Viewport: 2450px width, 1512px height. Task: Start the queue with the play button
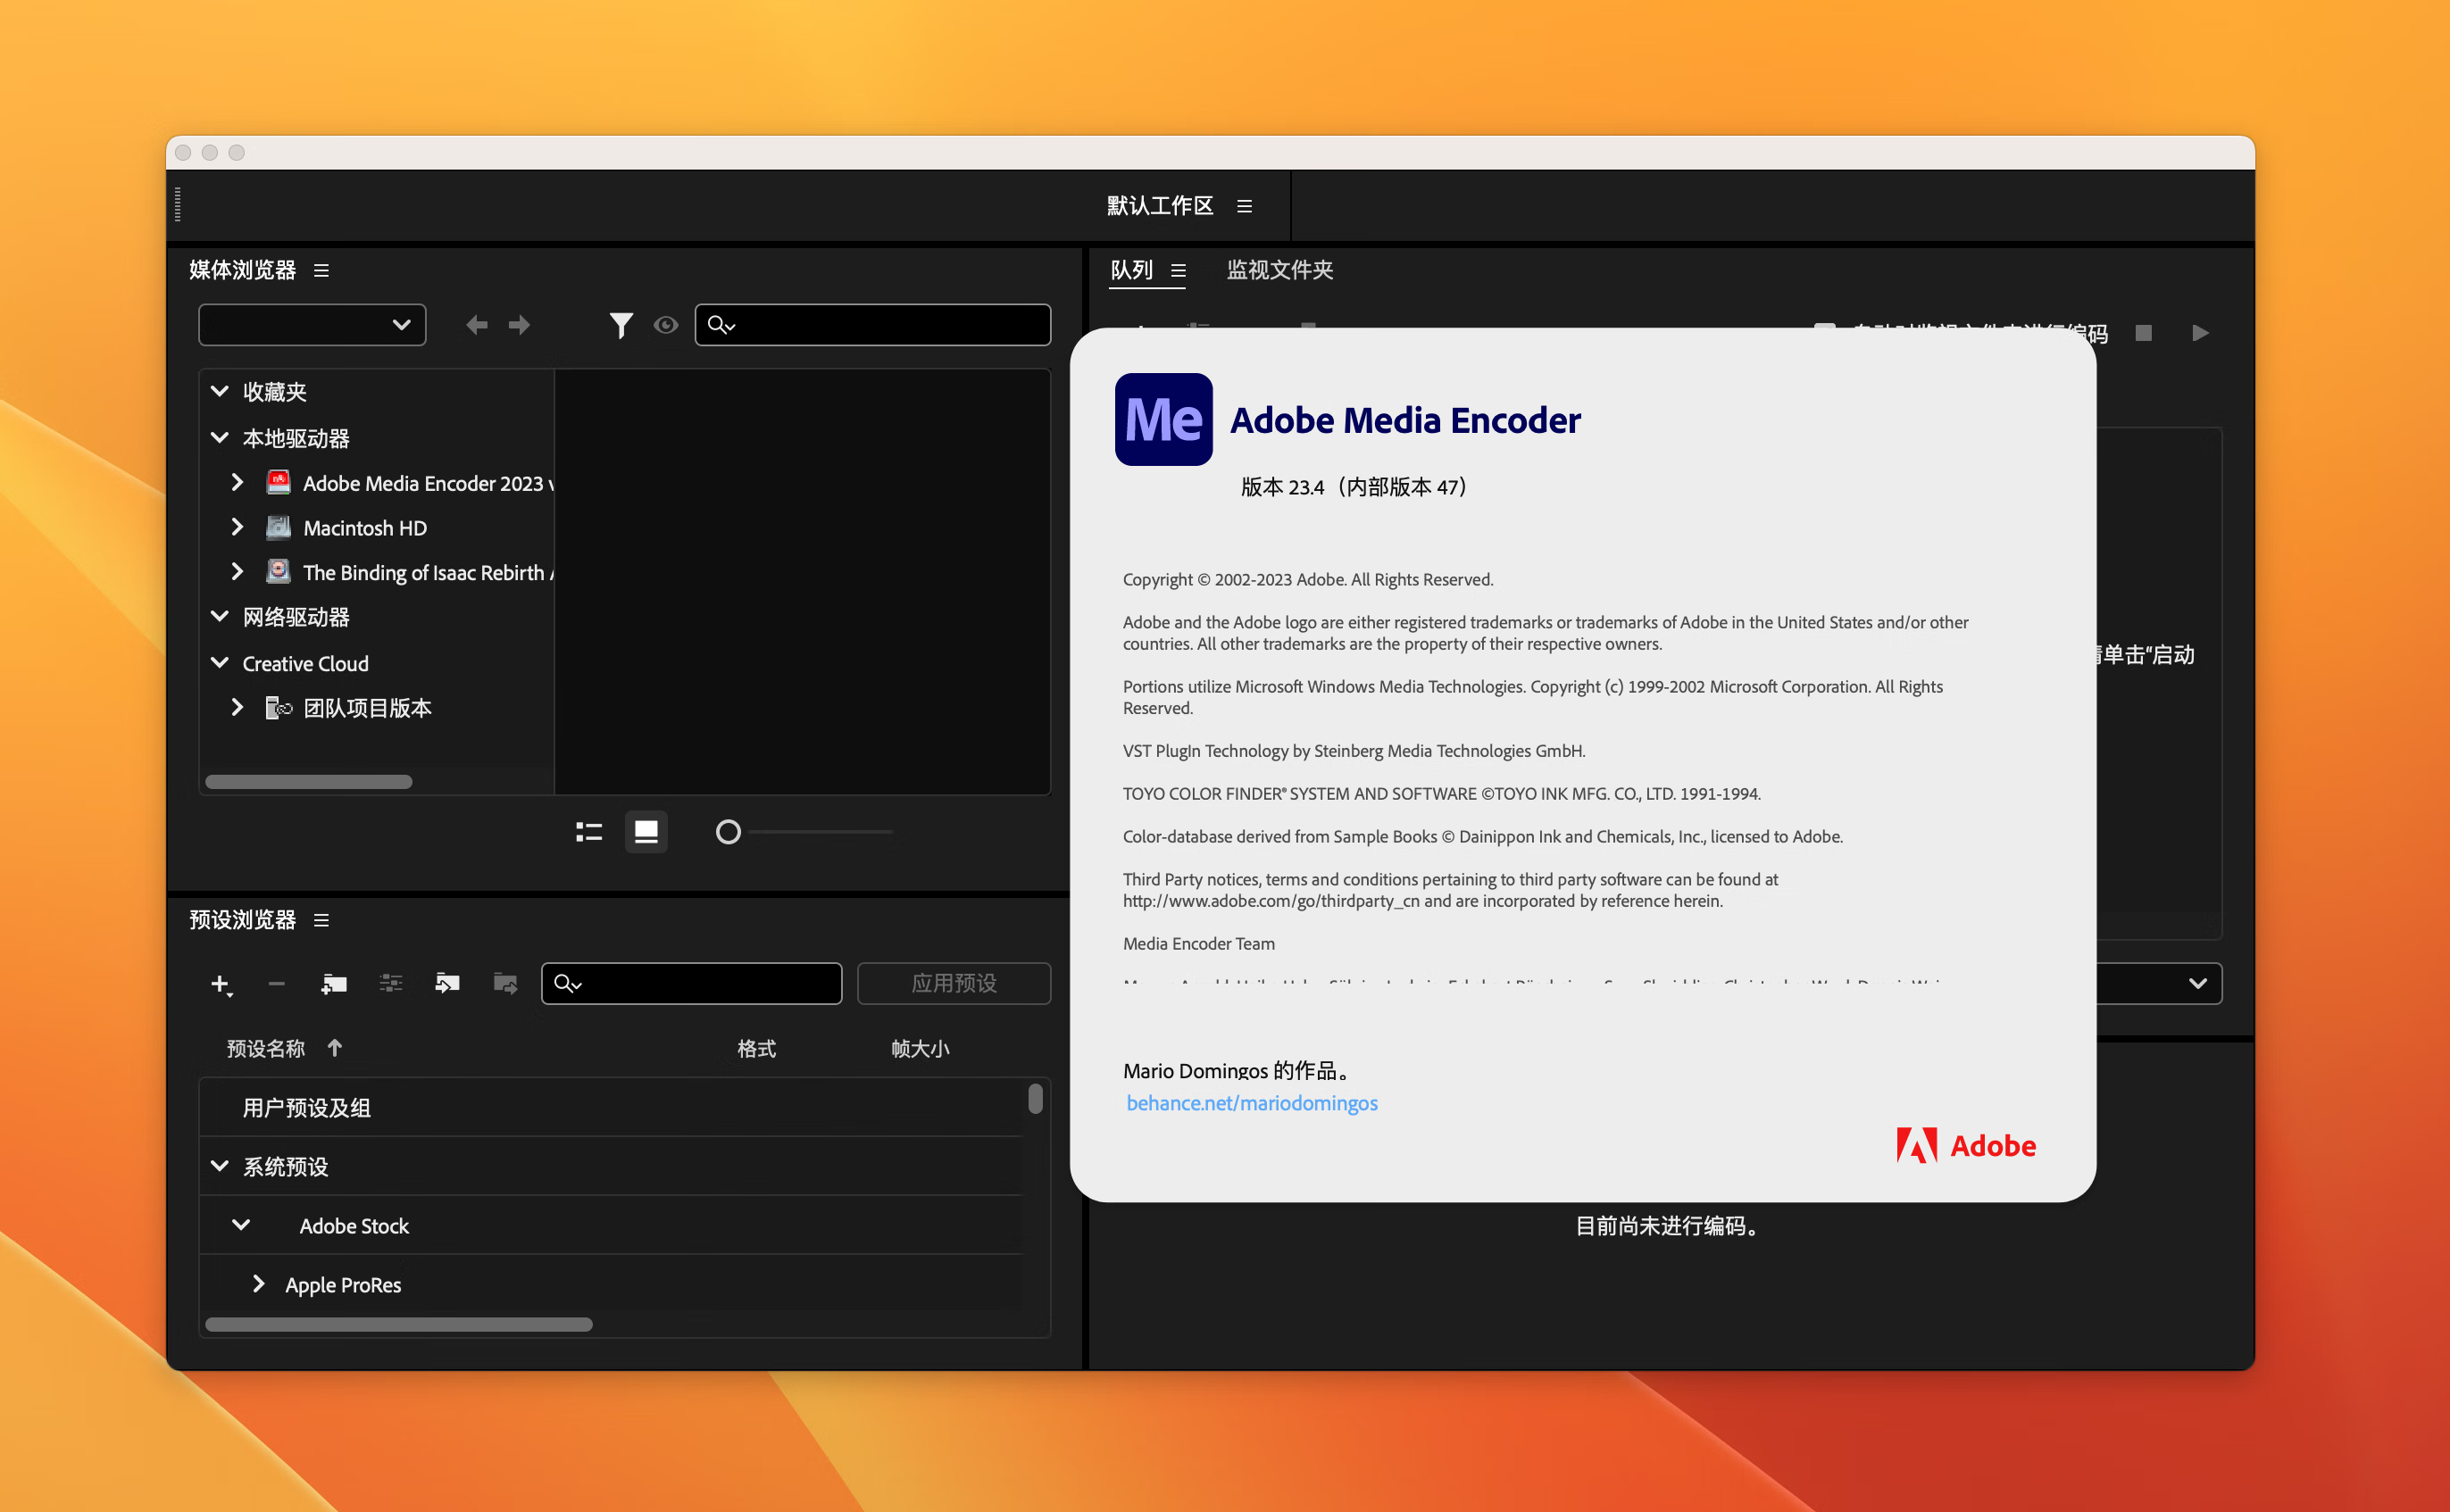tap(2200, 333)
